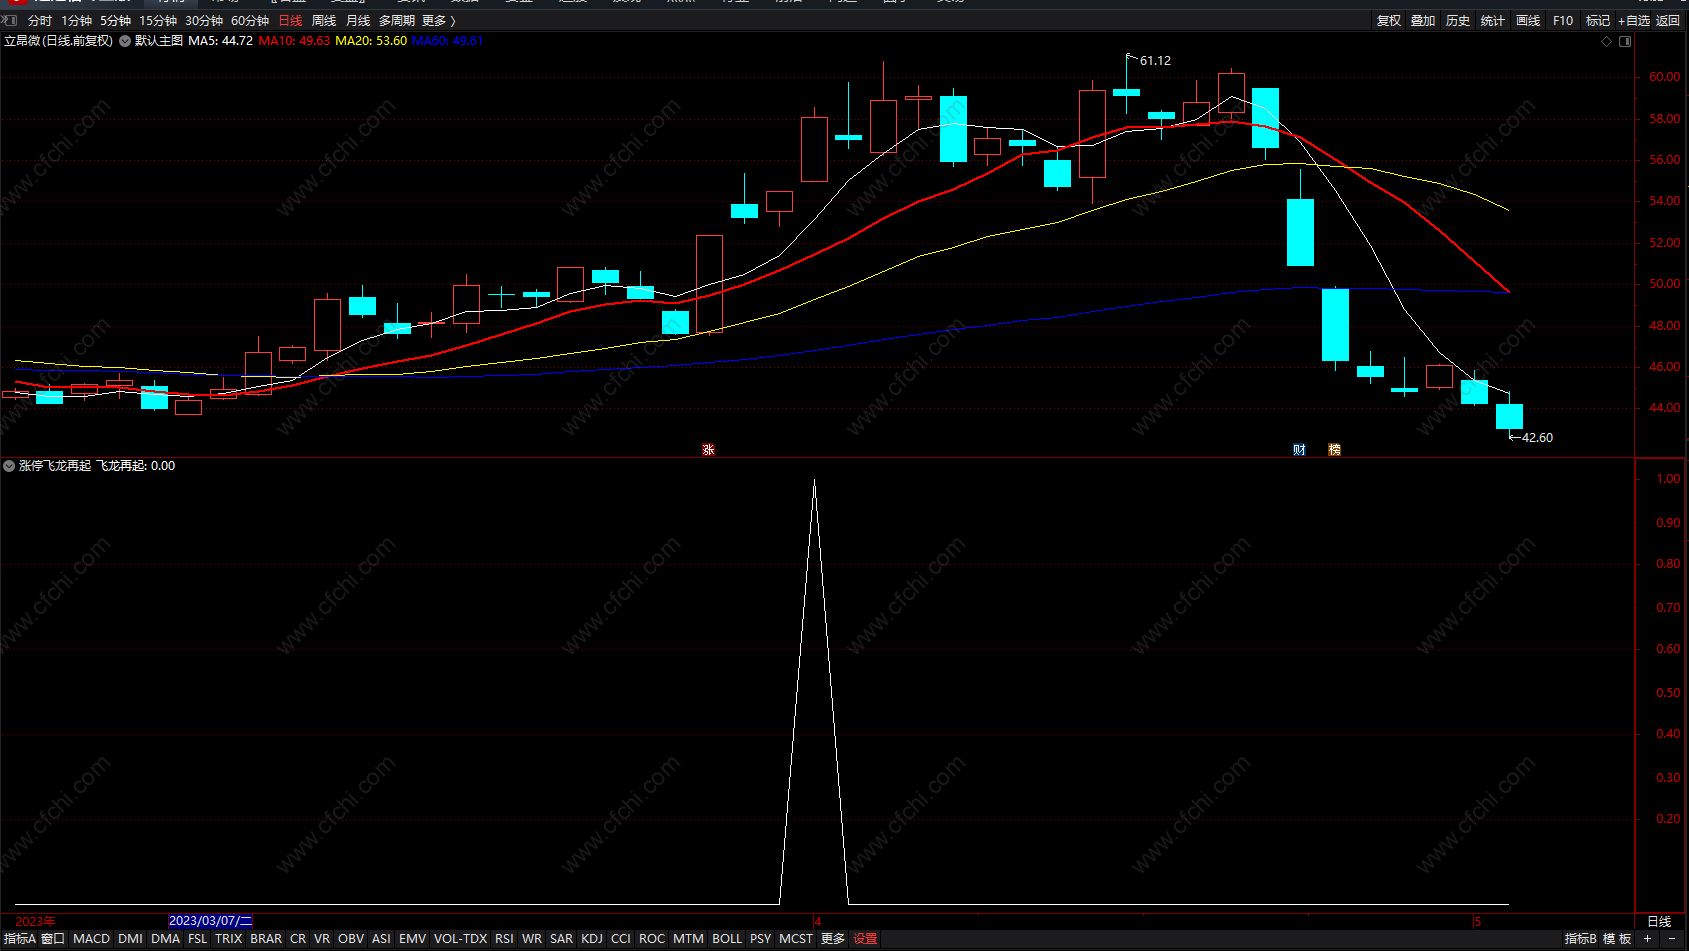The image size is (1689, 951).
Task: Click the collapse-panel icon left of 分时
Action: tap(9, 20)
